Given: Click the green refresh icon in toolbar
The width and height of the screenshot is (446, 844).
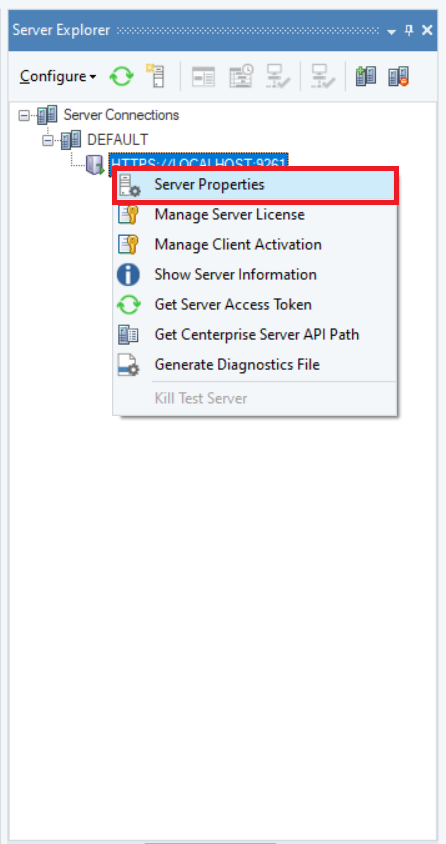Looking at the screenshot, I should [x=122, y=76].
